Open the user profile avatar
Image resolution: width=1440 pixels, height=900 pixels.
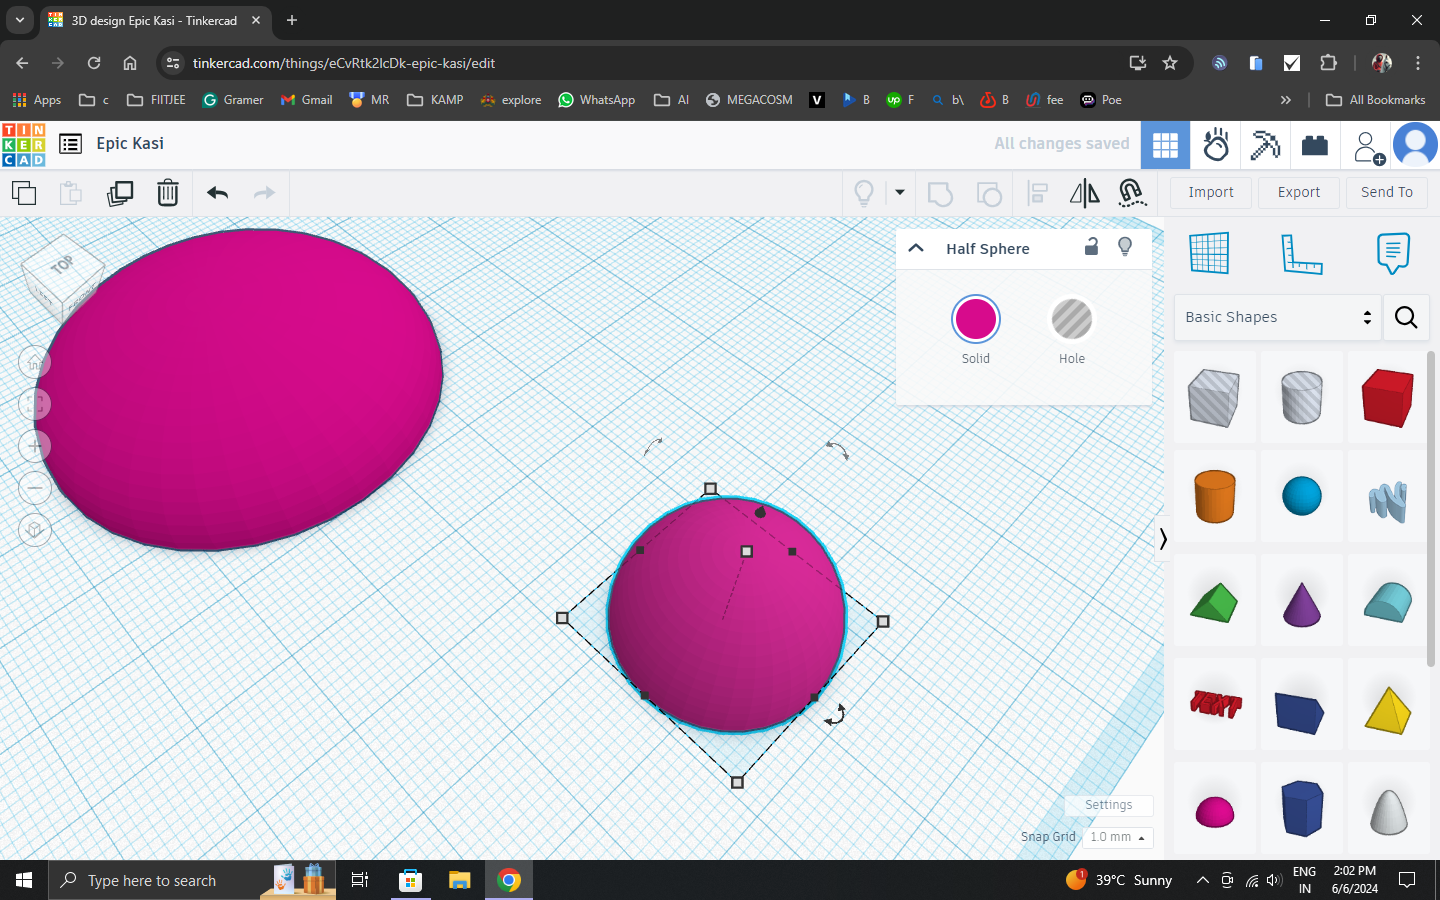(x=1415, y=145)
